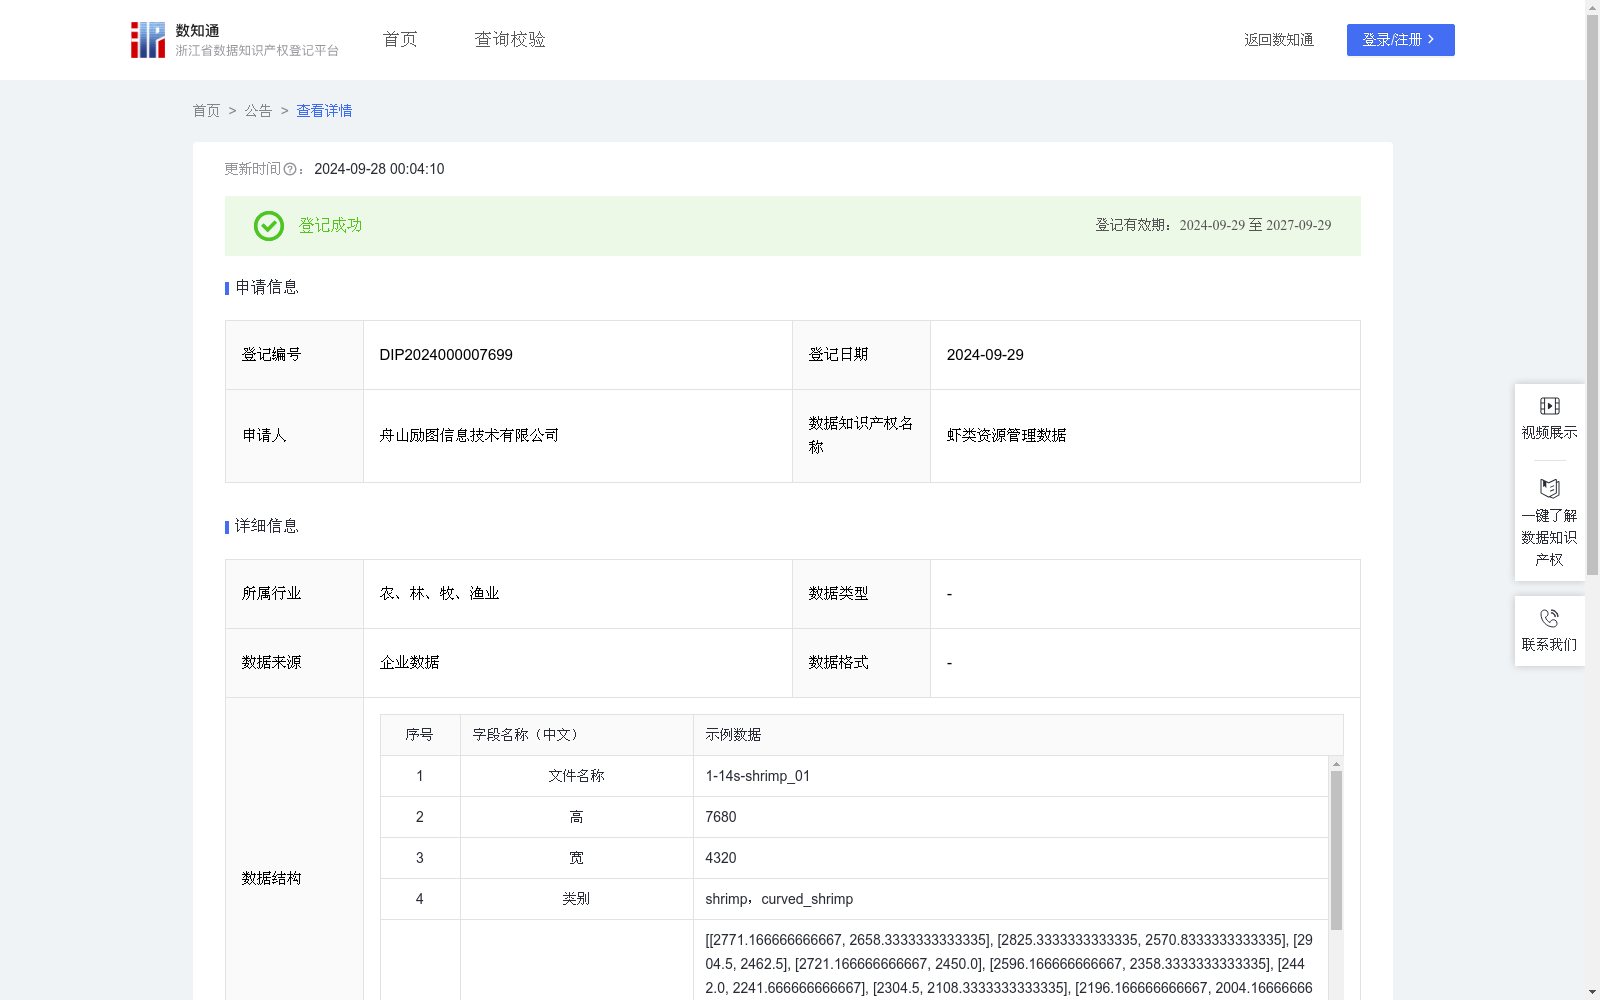Click the 登记有效期 date range text
The height and width of the screenshot is (1000, 1600).
click(1213, 226)
